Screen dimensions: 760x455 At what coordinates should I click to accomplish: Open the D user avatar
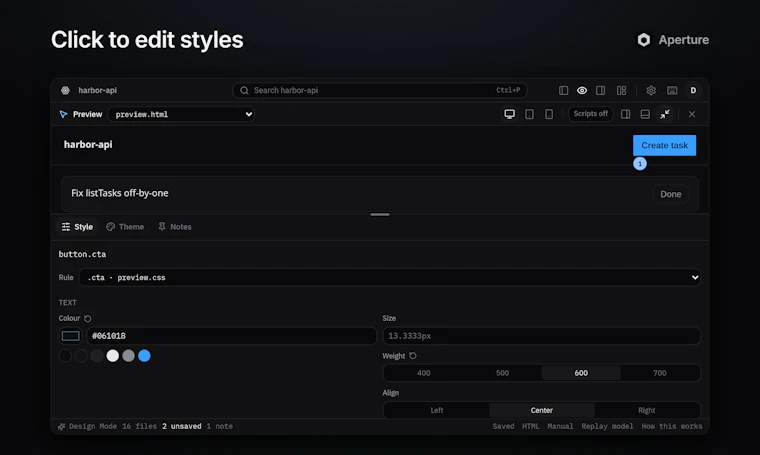(693, 91)
